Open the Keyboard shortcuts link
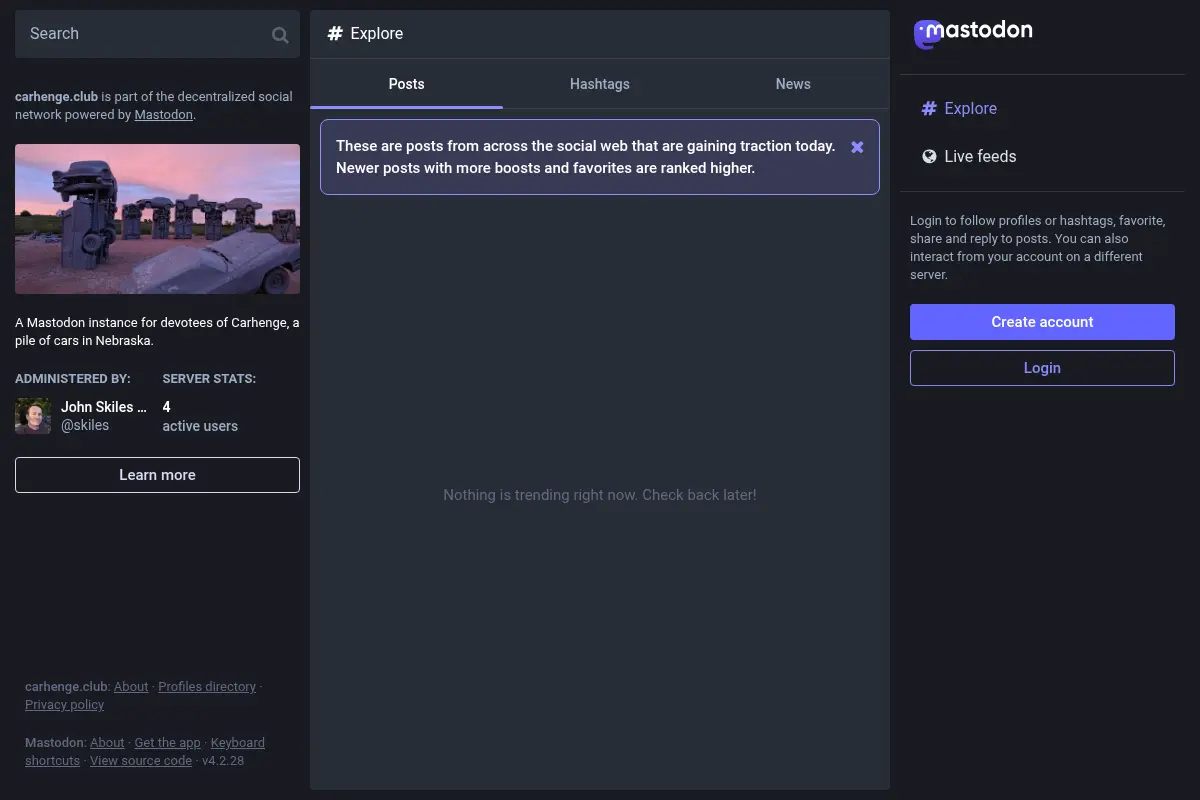This screenshot has width=1200, height=800. (x=238, y=743)
